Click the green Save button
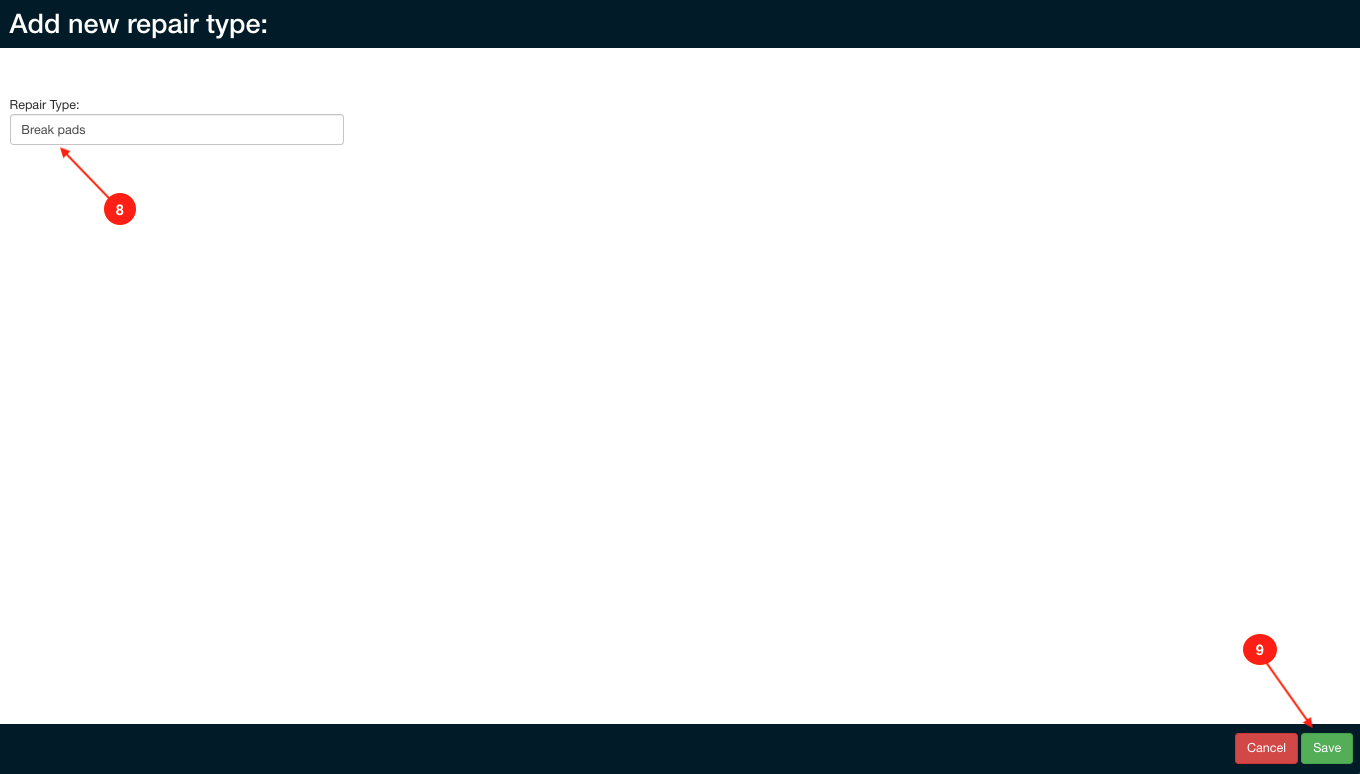Image resolution: width=1360 pixels, height=774 pixels. click(1326, 748)
